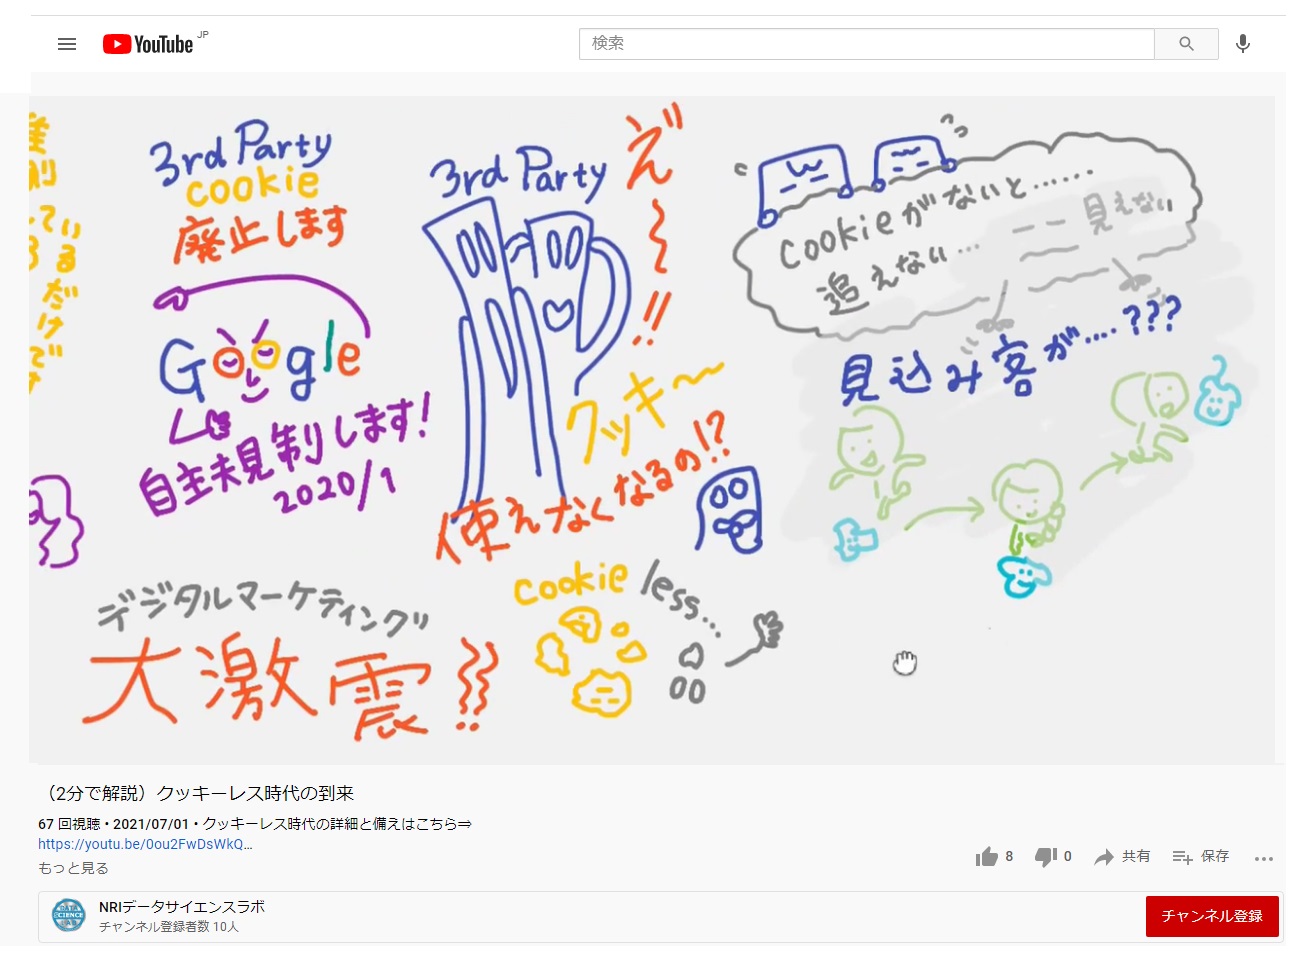This screenshot has width=1309, height=971.
Task: Click the 67 回視聴 view count text
Action: click(69, 824)
